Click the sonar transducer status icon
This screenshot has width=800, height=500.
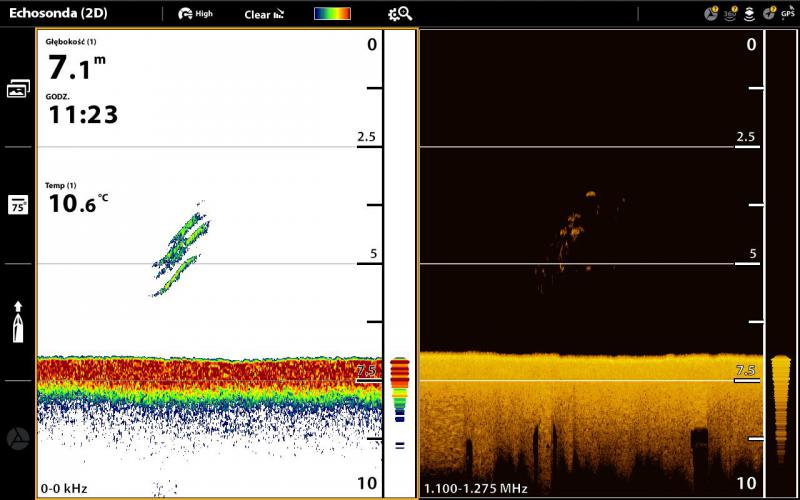[749, 13]
